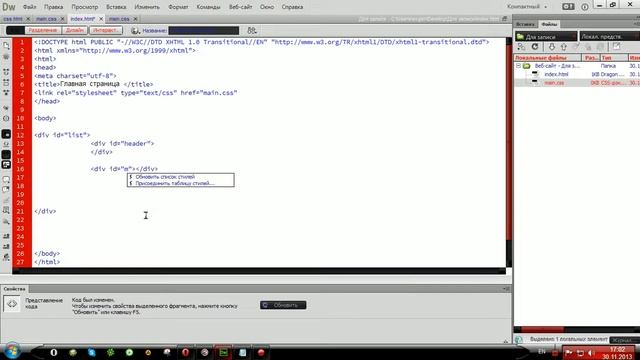Switch to Дизайн view
This screenshot has height=360, width=640.
tap(75, 30)
